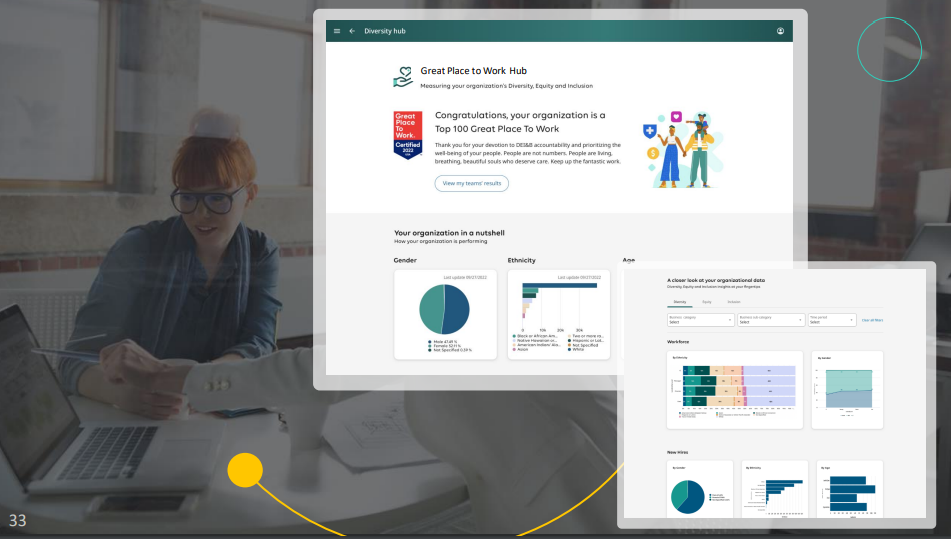This screenshot has height=539, width=951.
Task: Expand the Business sub-category dropdown
Action: coord(770,320)
